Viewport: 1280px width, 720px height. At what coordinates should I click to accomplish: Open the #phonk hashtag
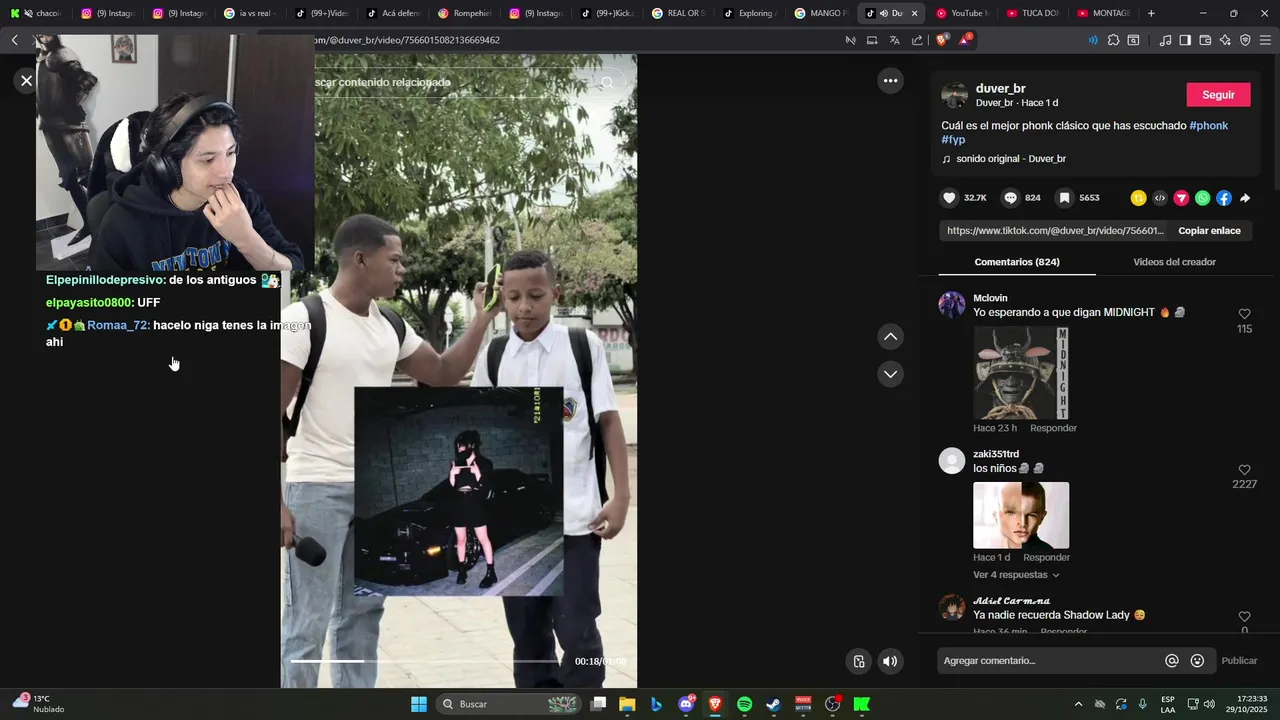click(x=1209, y=126)
